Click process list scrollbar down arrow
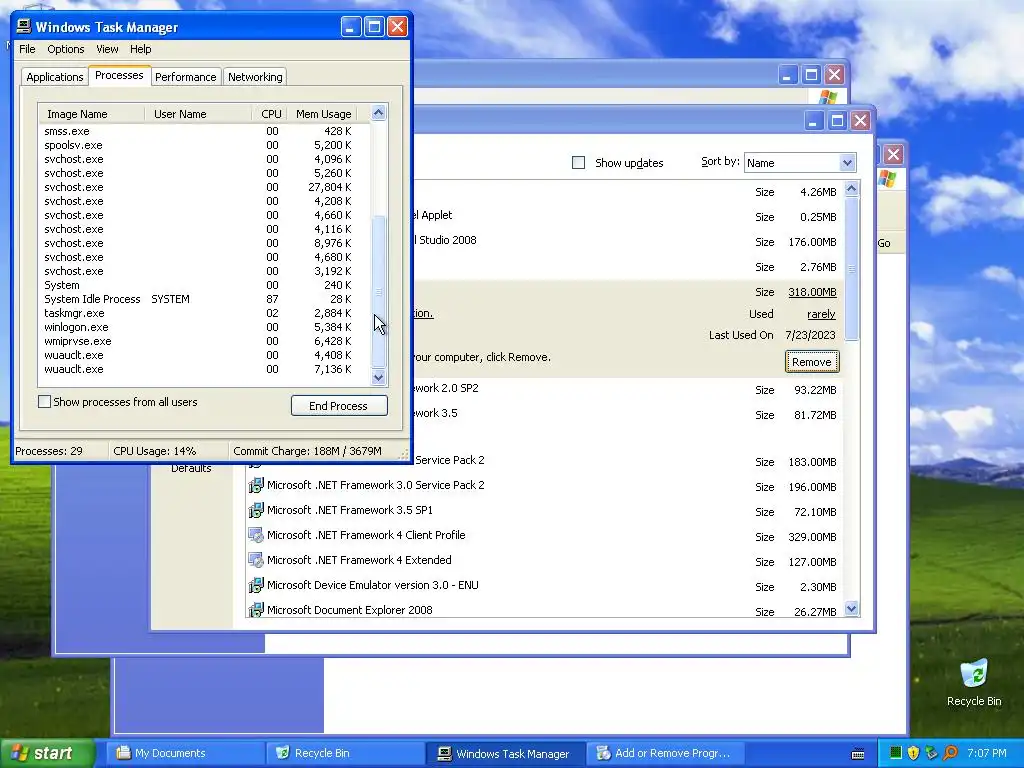 [x=379, y=377]
